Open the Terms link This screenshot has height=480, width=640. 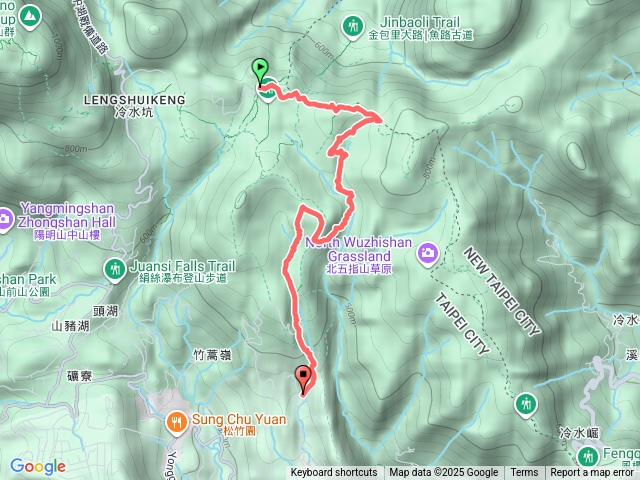pyautogui.click(x=524, y=473)
